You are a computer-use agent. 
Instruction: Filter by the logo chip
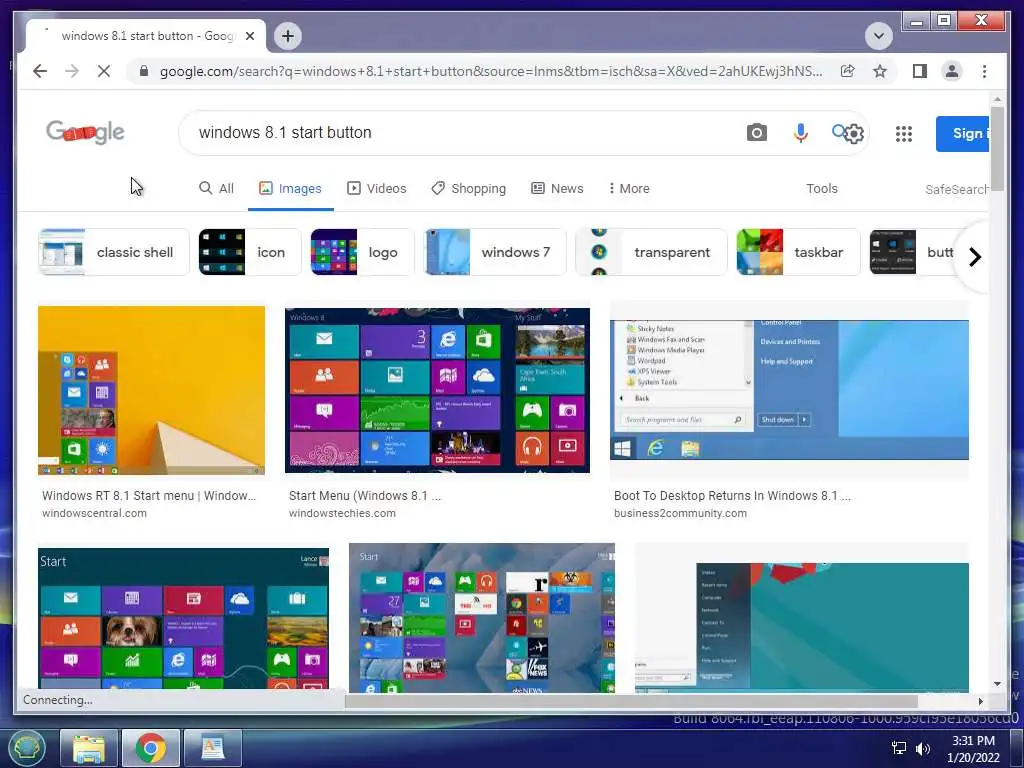pos(362,252)
